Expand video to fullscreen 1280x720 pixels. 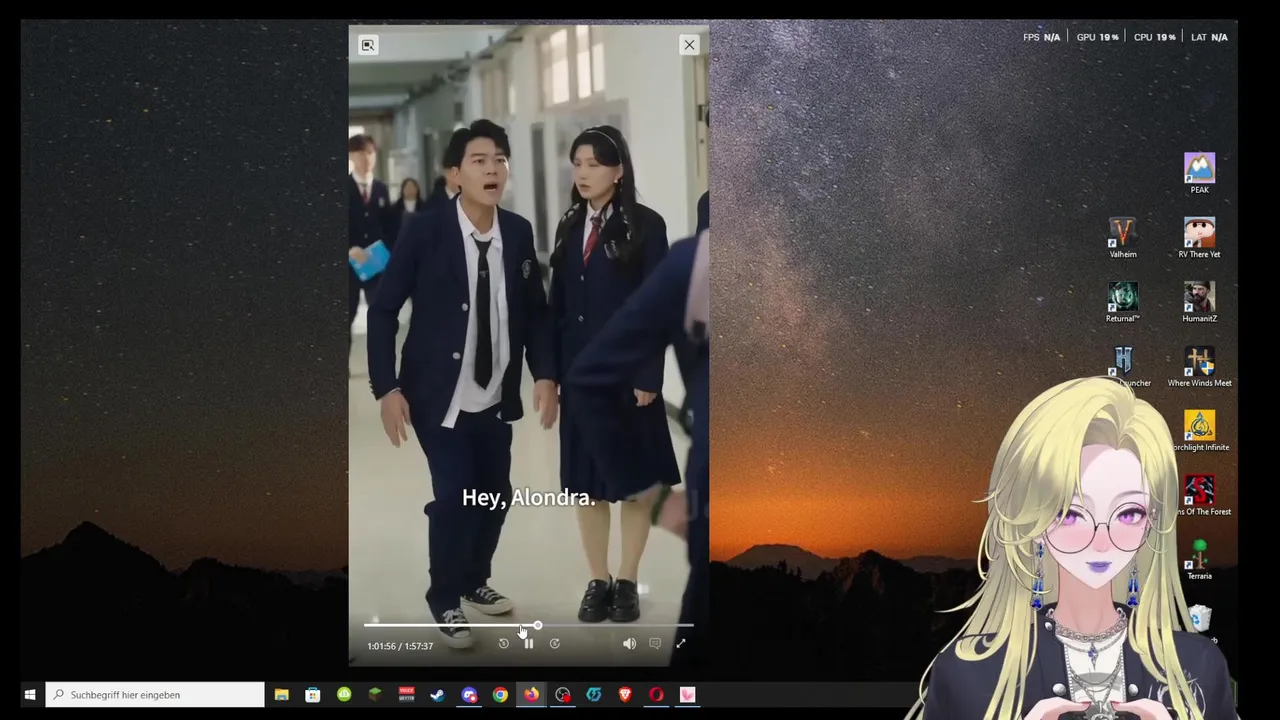coord(681,644)
